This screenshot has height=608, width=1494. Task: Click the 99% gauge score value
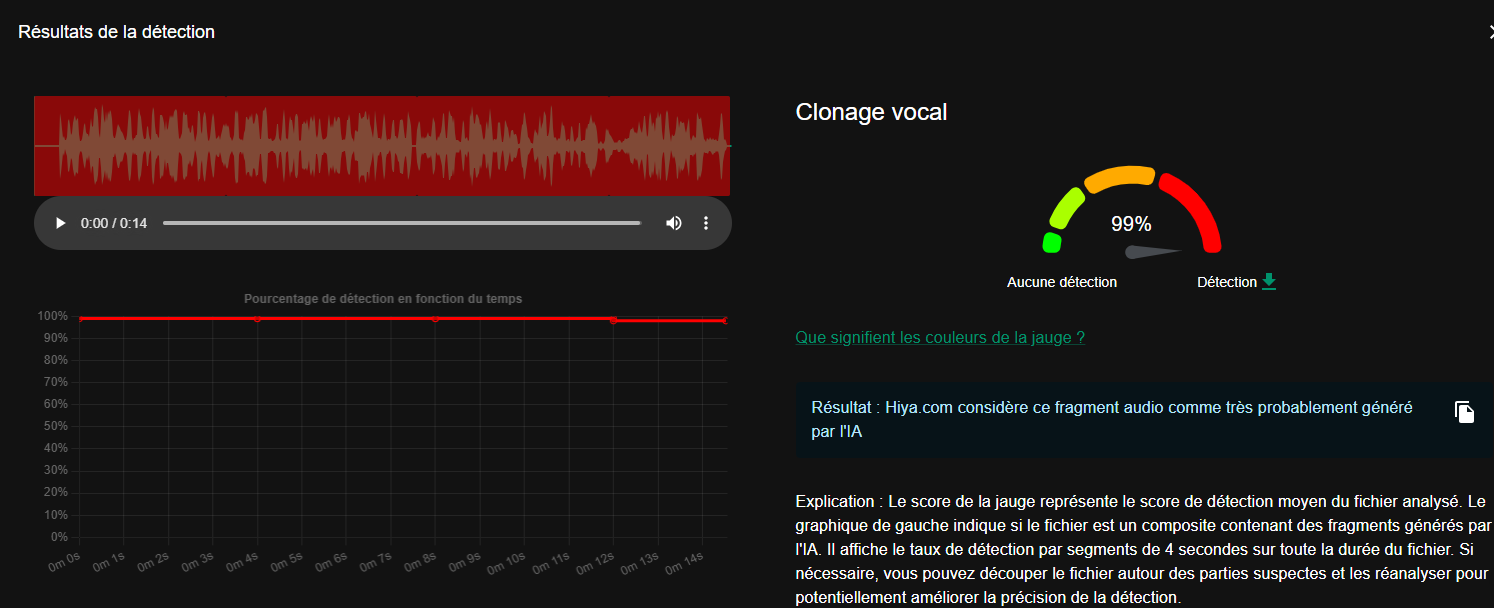(1131, 224)
